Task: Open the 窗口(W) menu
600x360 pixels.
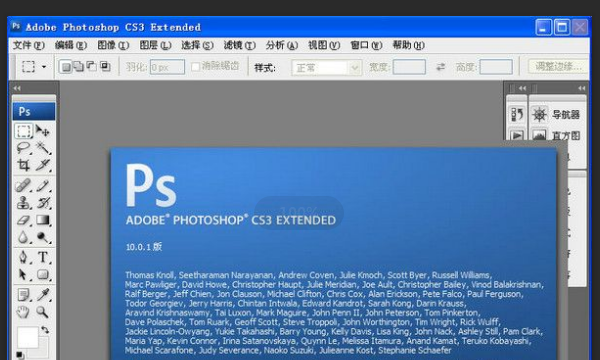Action: tap(366, 45)
